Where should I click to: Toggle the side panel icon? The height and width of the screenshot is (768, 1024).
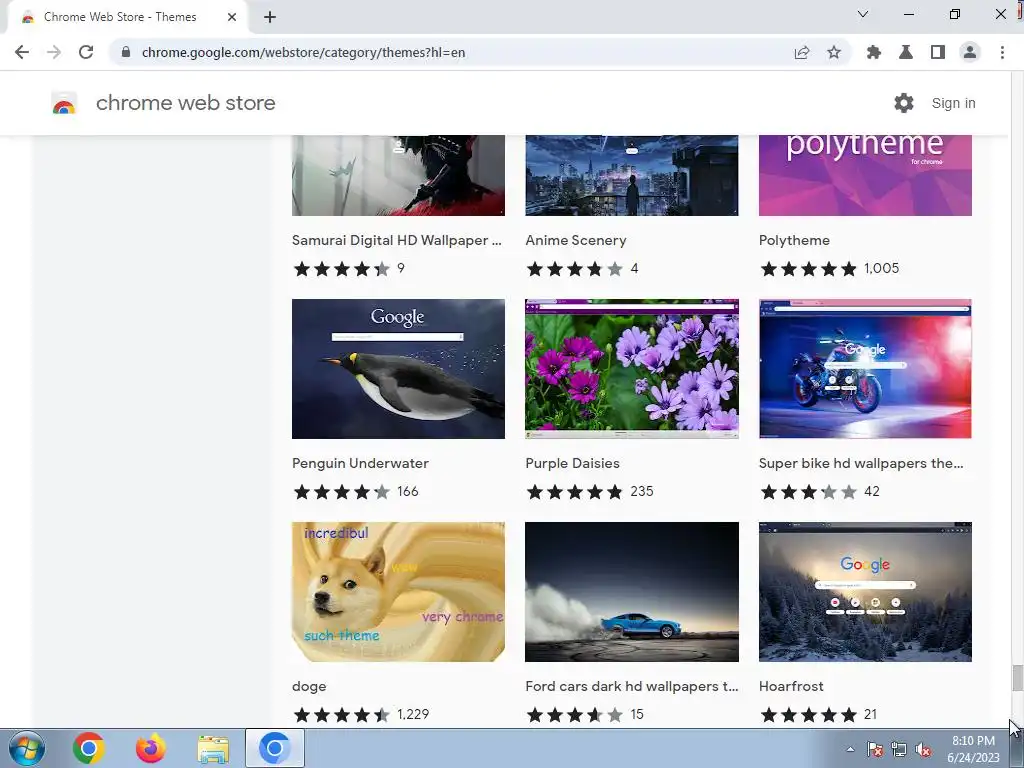[938, 52]
